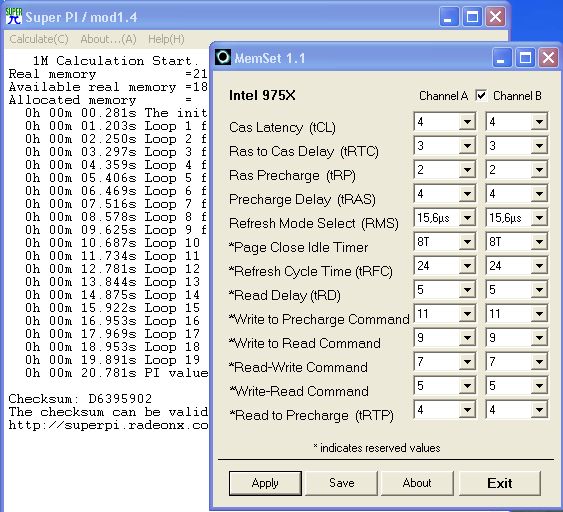The height and width of the screenshot is (512, 563).
Task: Click the 'Available real memory' line
Action: [x=108, y=87]
